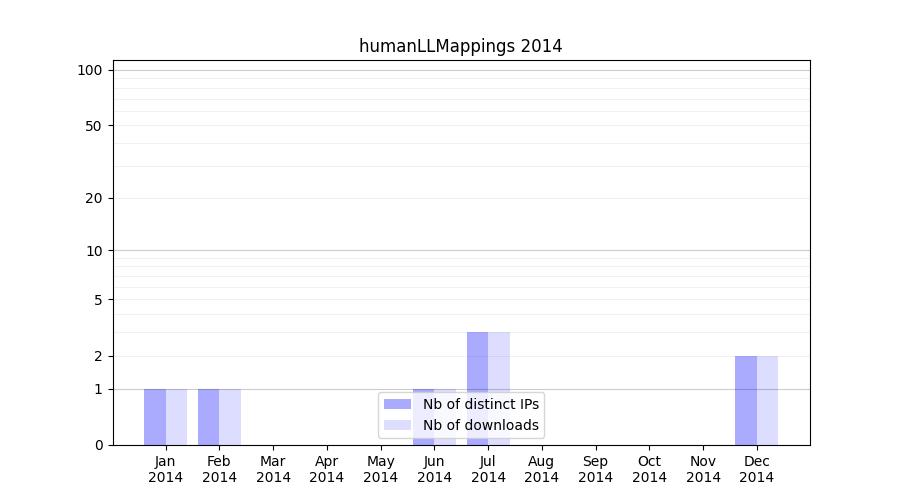Image resolution: width=900 pixels, height=500 pixels.
Task: Select the 'Nb of distinct IPs' legend text
Action: tap(480, 404)
